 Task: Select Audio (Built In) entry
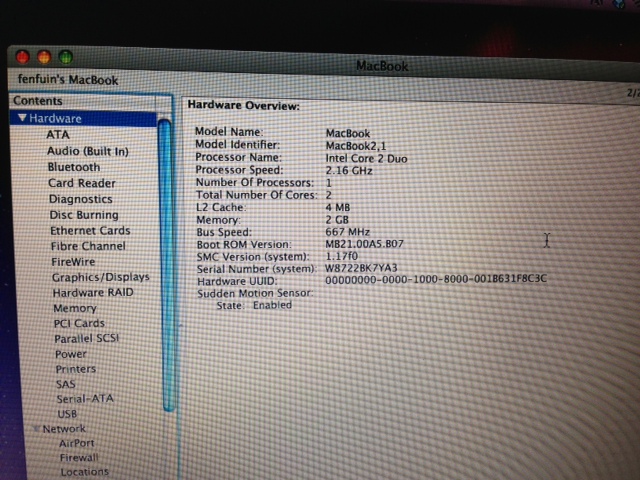click(x=88, y=151)
